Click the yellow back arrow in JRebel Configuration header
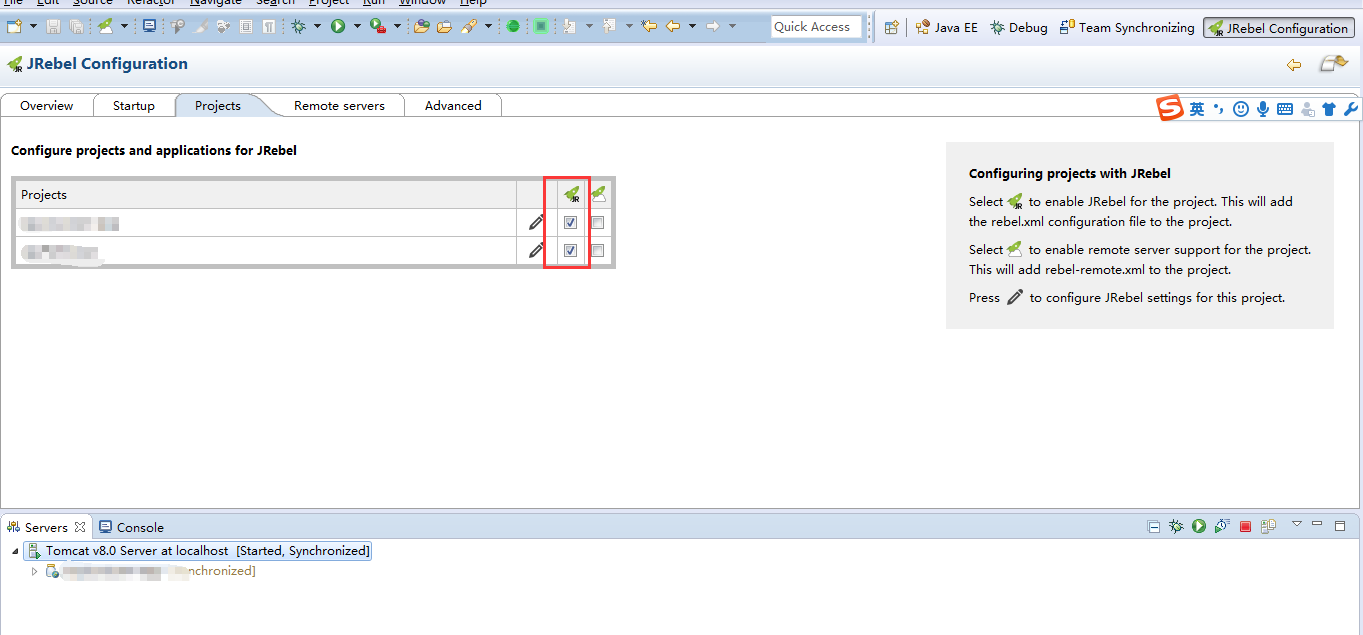This screenshot has width=1363, height=635. point(1294,65)
